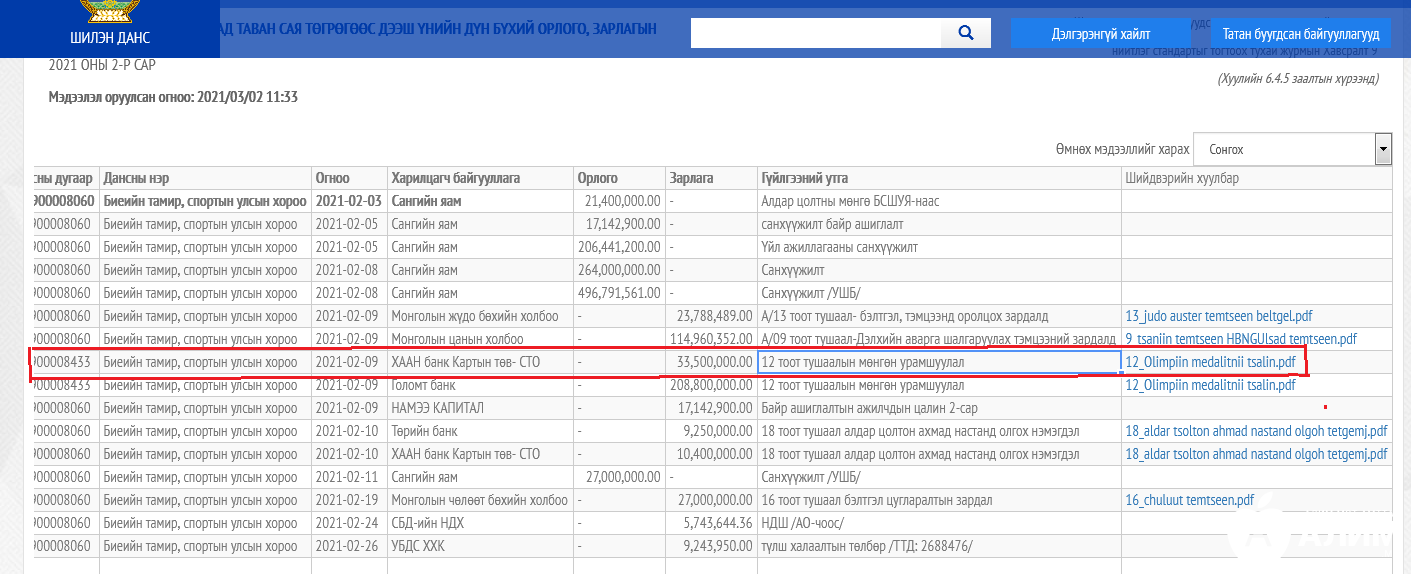Open 16_chuluut temtseen.pdf
The image size is (1411, 574).
click(1189, 500)
